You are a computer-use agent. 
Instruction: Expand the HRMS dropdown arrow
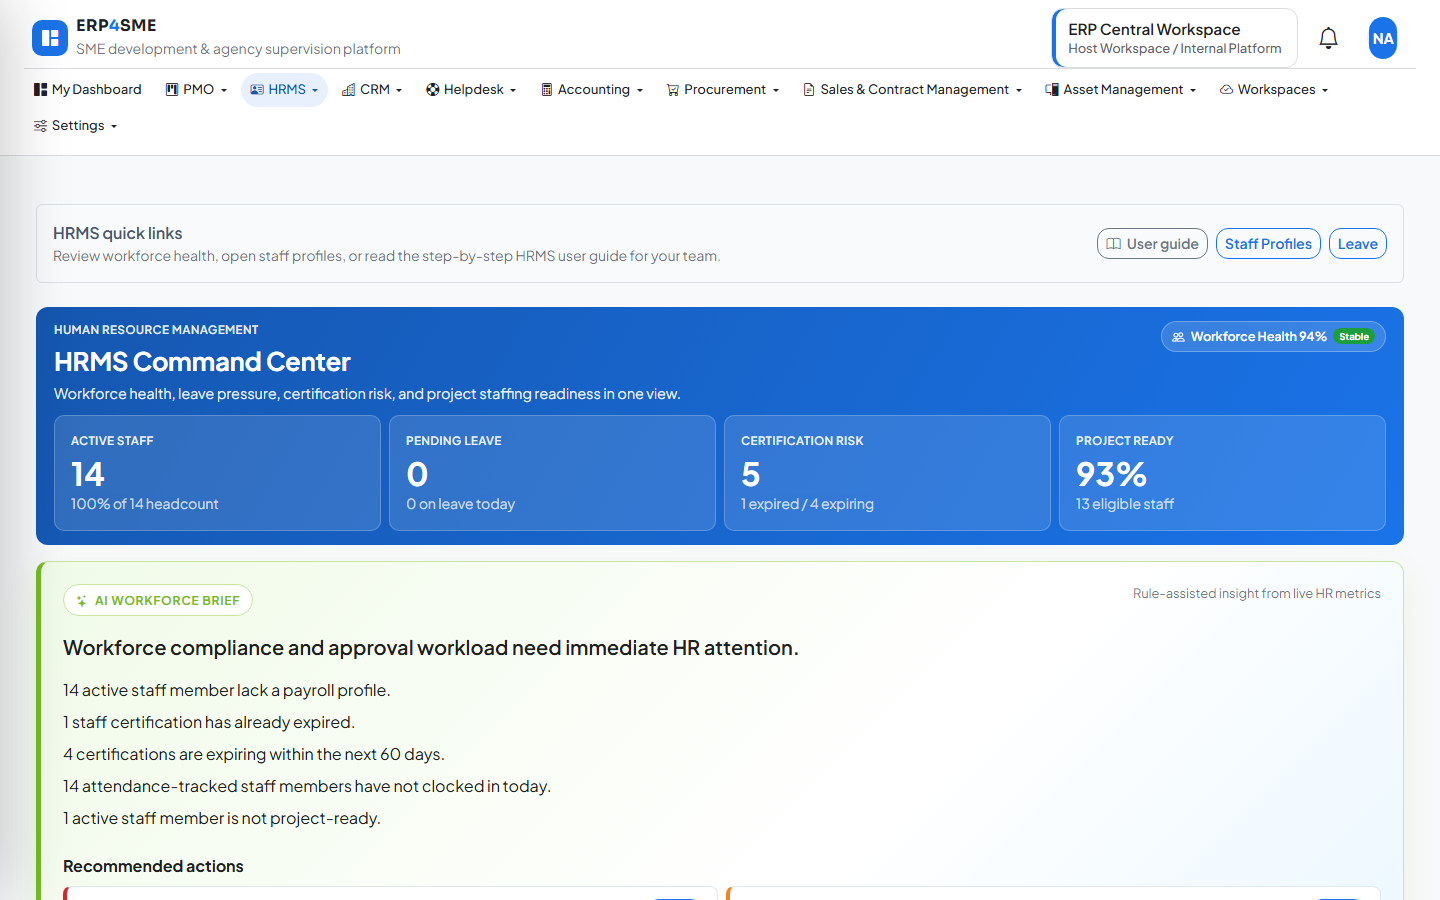(315, 90)
